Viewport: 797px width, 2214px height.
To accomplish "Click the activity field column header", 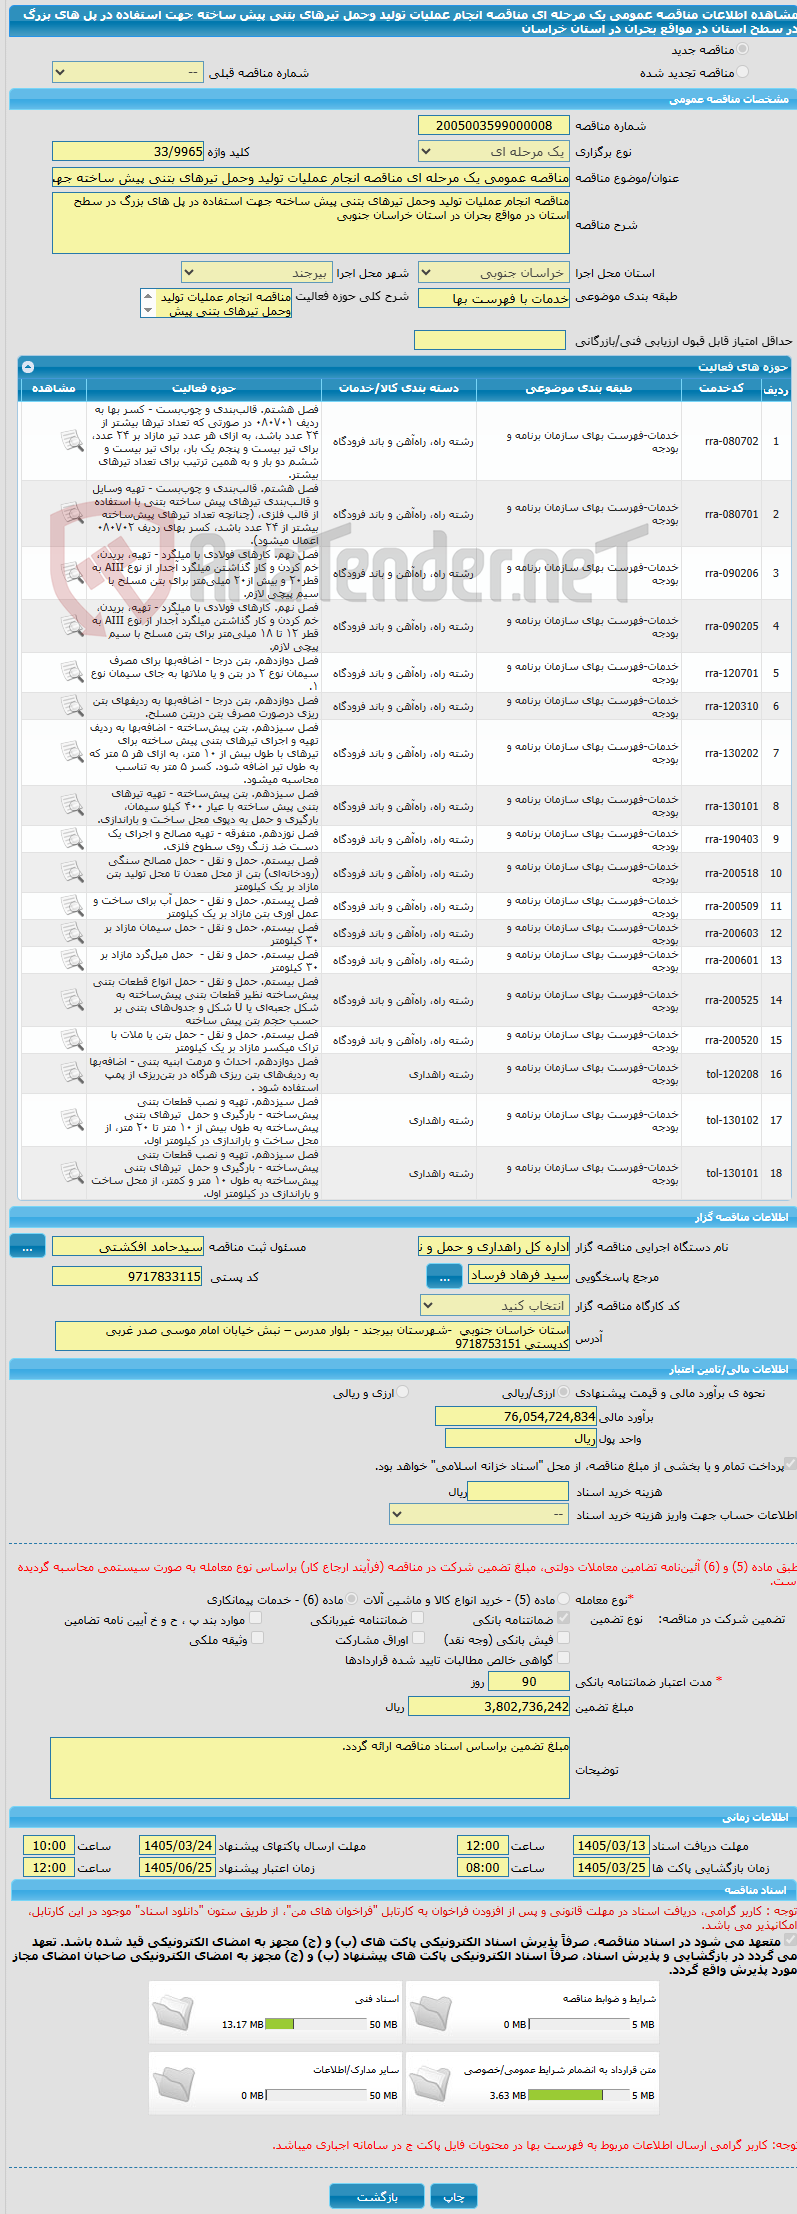I will click(204, 388).
